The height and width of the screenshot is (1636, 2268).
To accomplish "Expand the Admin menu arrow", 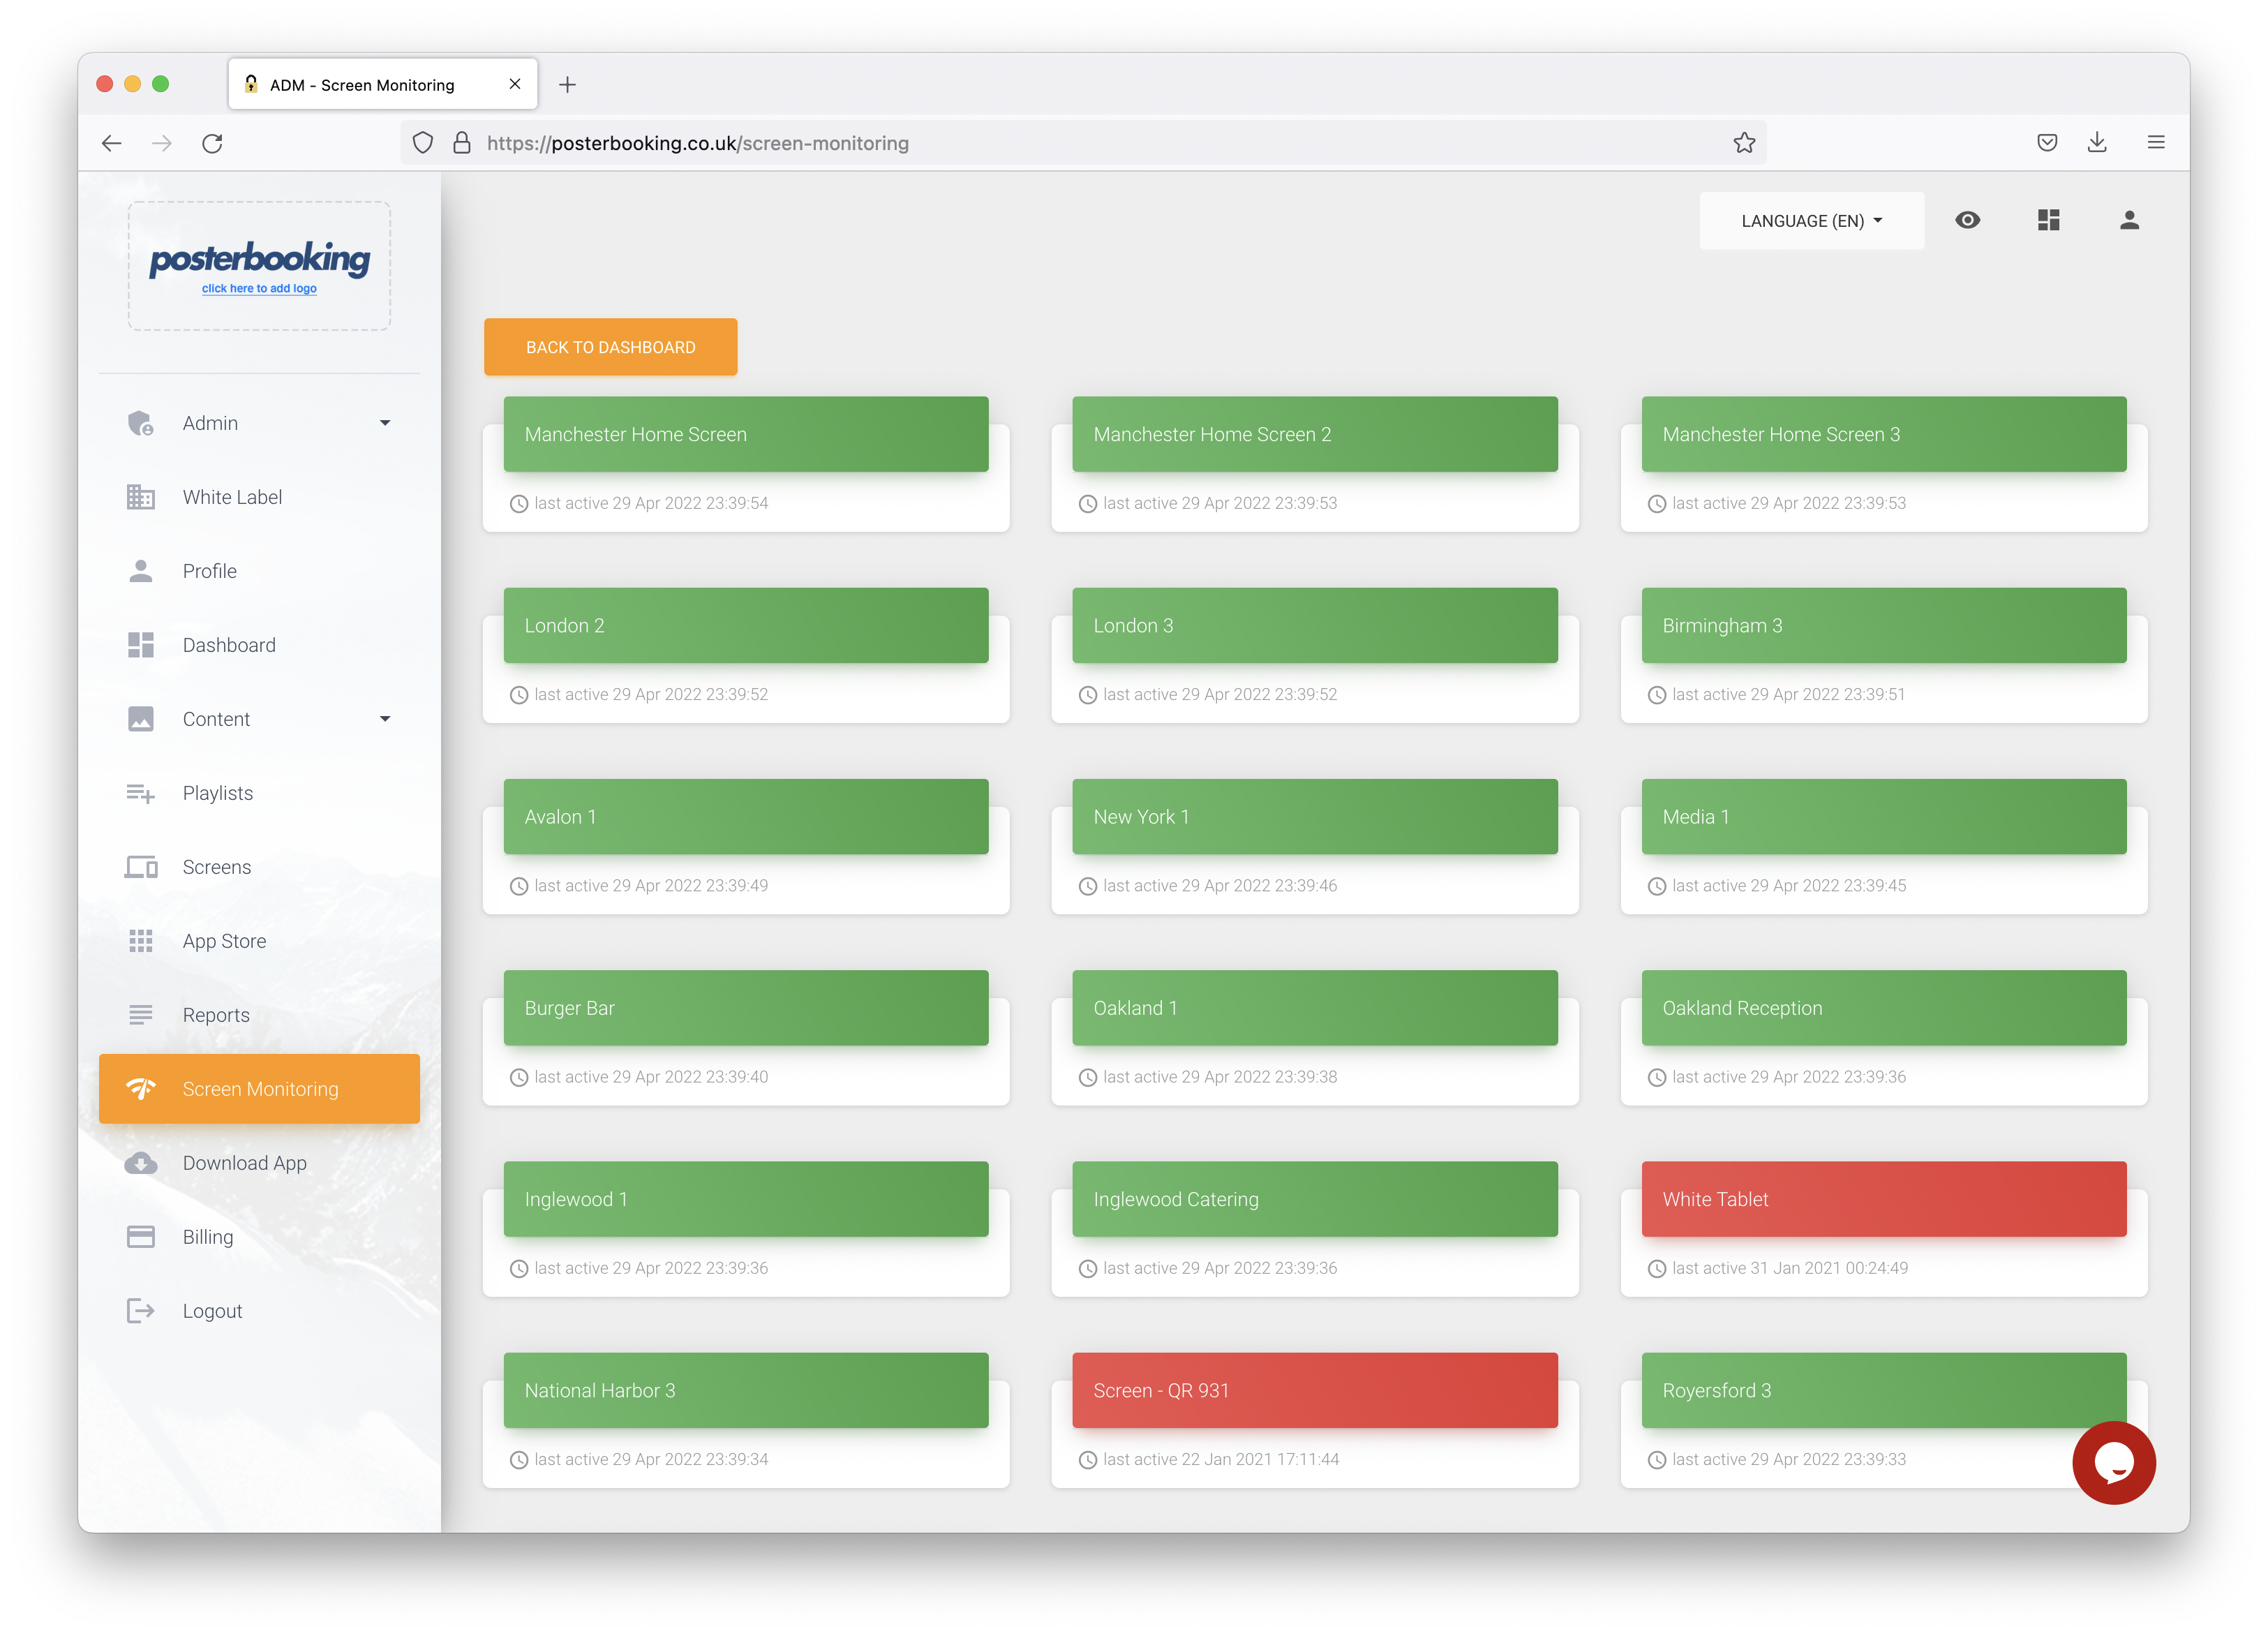I will (385, 423).
